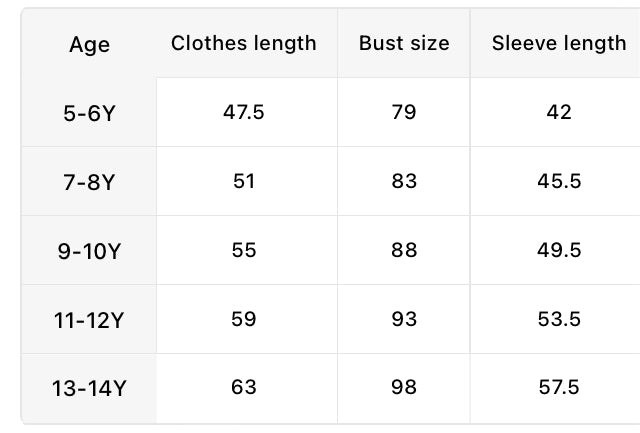The height and width of the screenshot is (433, 640).
Task: Click the Clothes length column header
Action: pyautogui.click(x=244, y=43)
